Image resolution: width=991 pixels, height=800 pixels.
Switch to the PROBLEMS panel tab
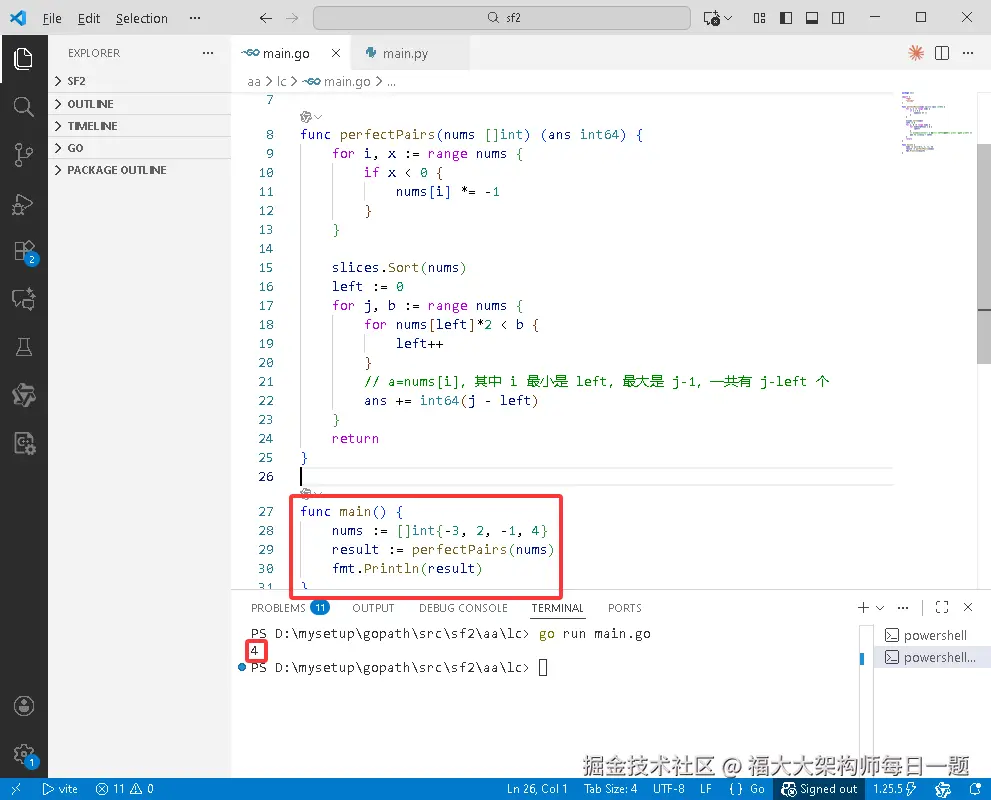pos(289,608)
